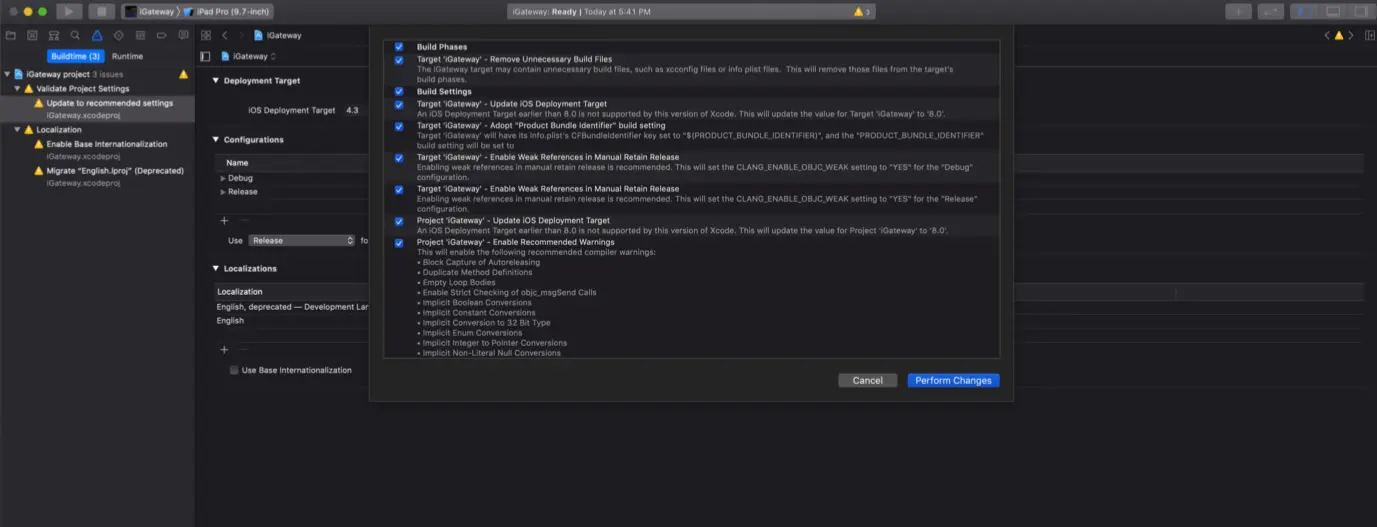Image resolution: width=1377 pixels, height=527 pixels.
Task: Select Enable Base Internationalization issue
Action: pyautogui.click(x=97, y=149)
